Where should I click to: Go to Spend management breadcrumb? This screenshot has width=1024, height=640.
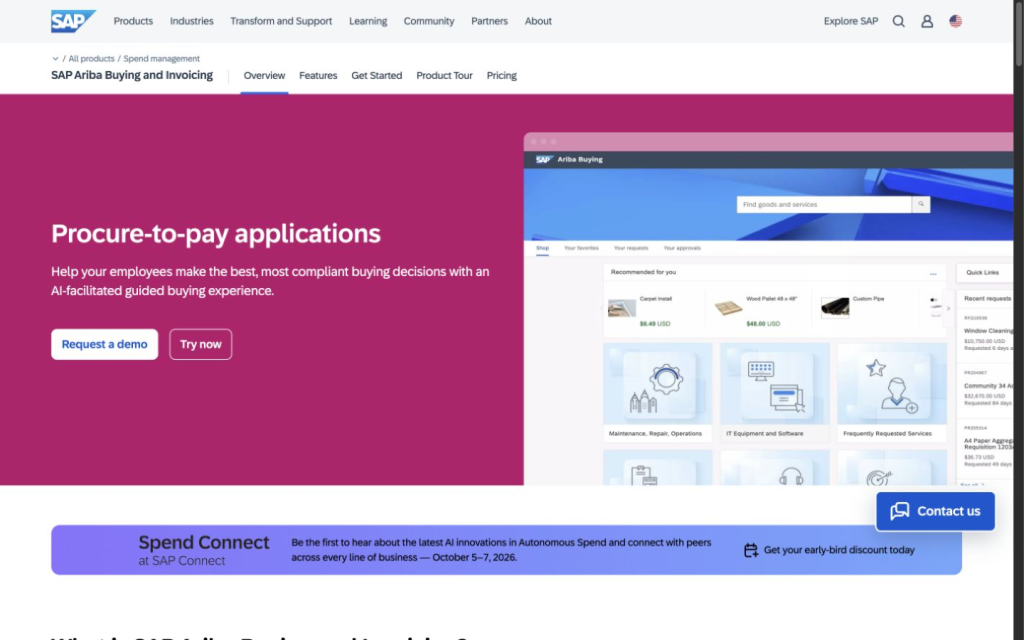(161, 59)
